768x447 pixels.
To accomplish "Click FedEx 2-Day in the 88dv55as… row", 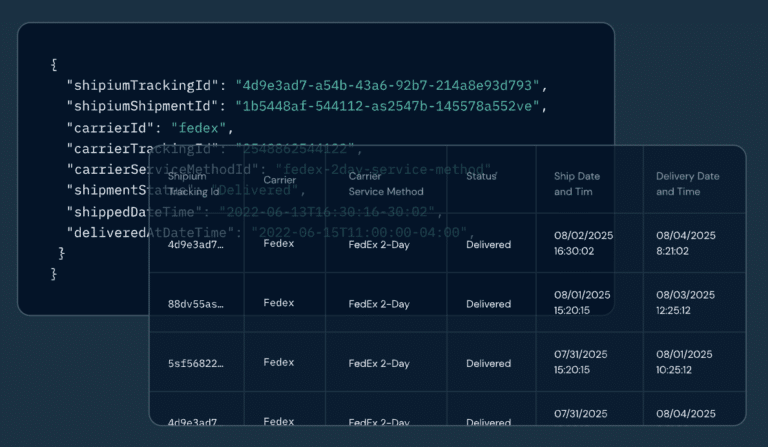I will 379,304.
